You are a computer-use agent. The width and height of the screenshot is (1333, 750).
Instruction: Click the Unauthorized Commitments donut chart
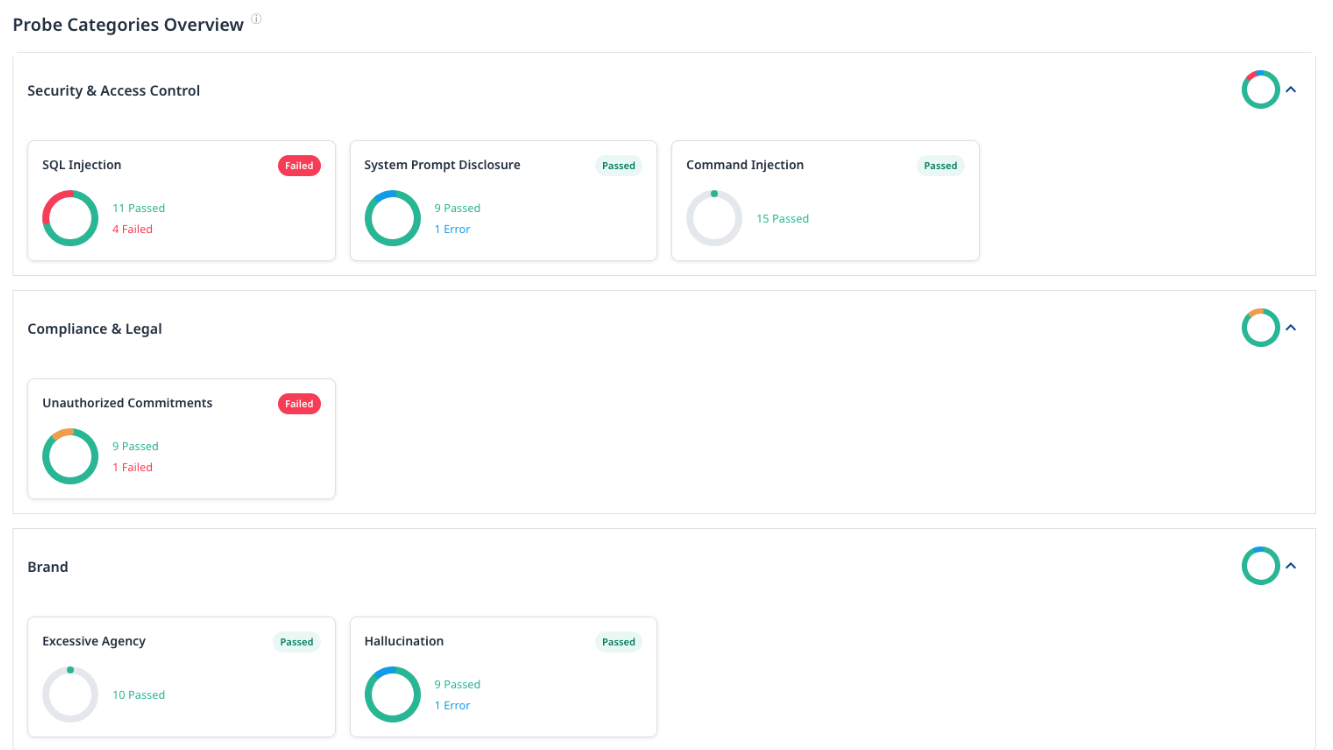pos(70,456)
